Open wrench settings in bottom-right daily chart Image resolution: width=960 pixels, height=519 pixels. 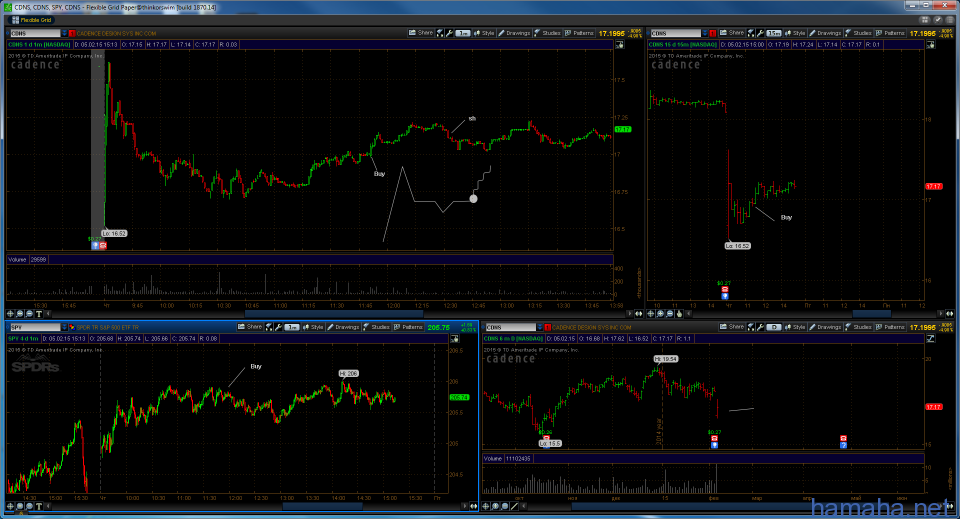pyautogui.click(x=760, y=327)
